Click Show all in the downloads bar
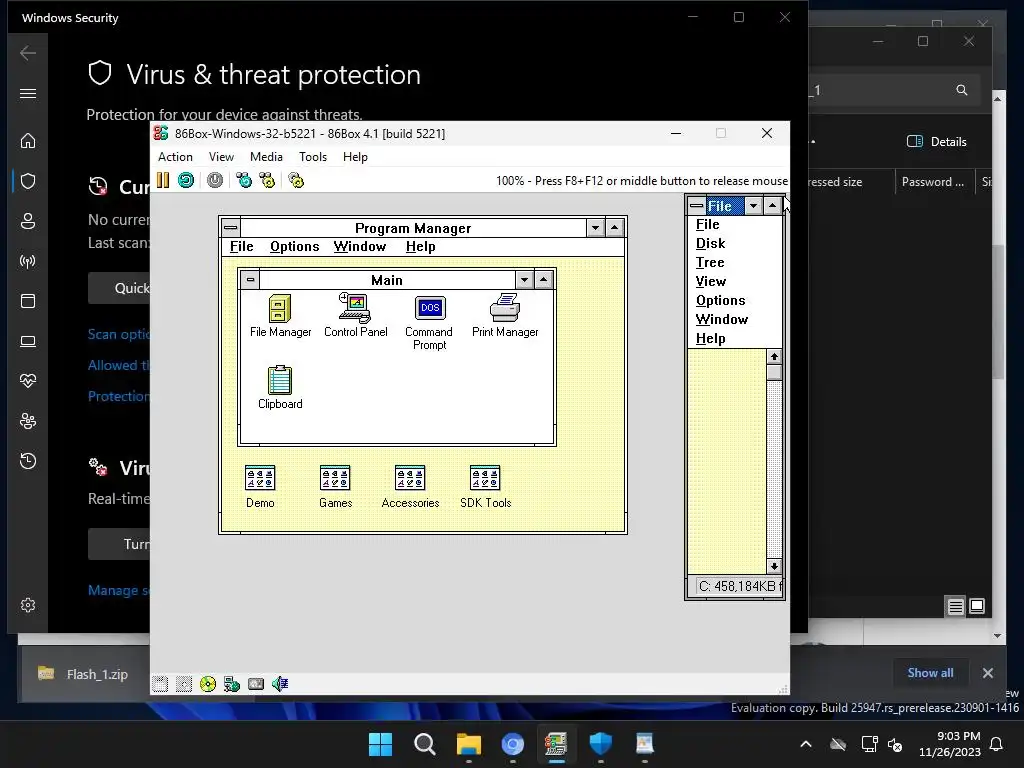 point(930,673)
